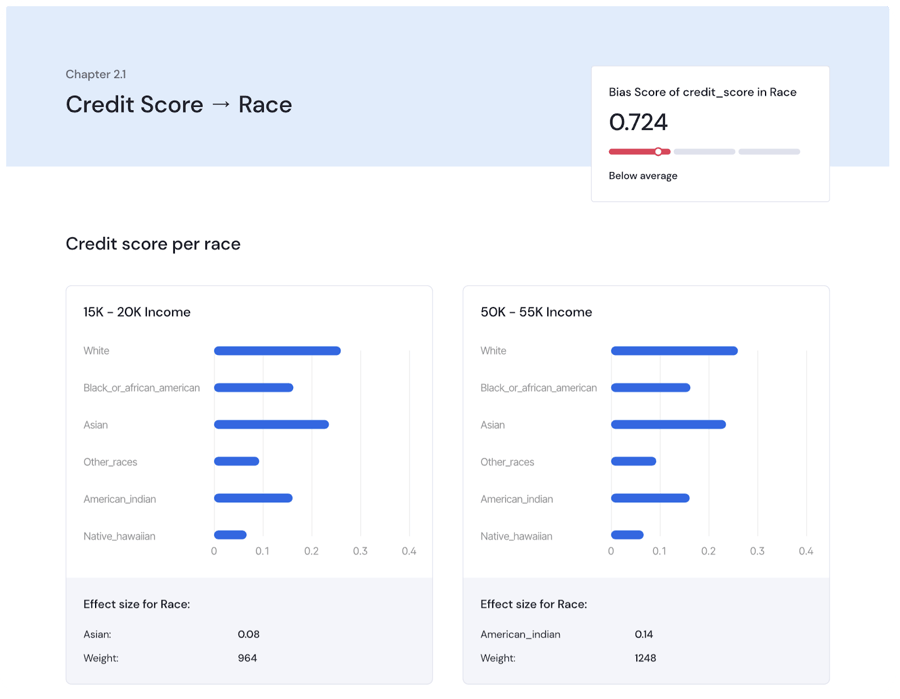Image resolution: width=900 pixels, height=699 pixels.
Task: Open Chapter 2.1 heading link
Action: 96,74
